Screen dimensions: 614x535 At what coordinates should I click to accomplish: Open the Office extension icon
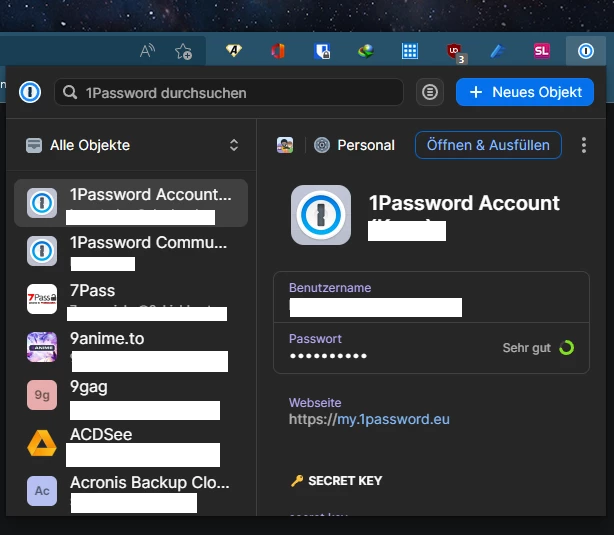(x=278, y=51)
